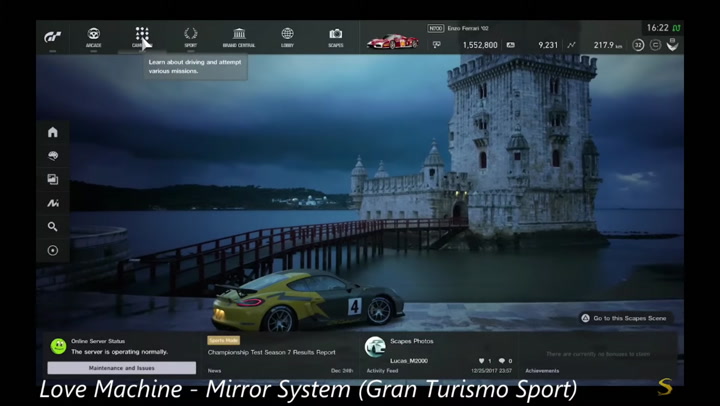720x406 pixels.
Task: Click the distance graph icon beside 217.9 km
Action: (x=571, y=45)
